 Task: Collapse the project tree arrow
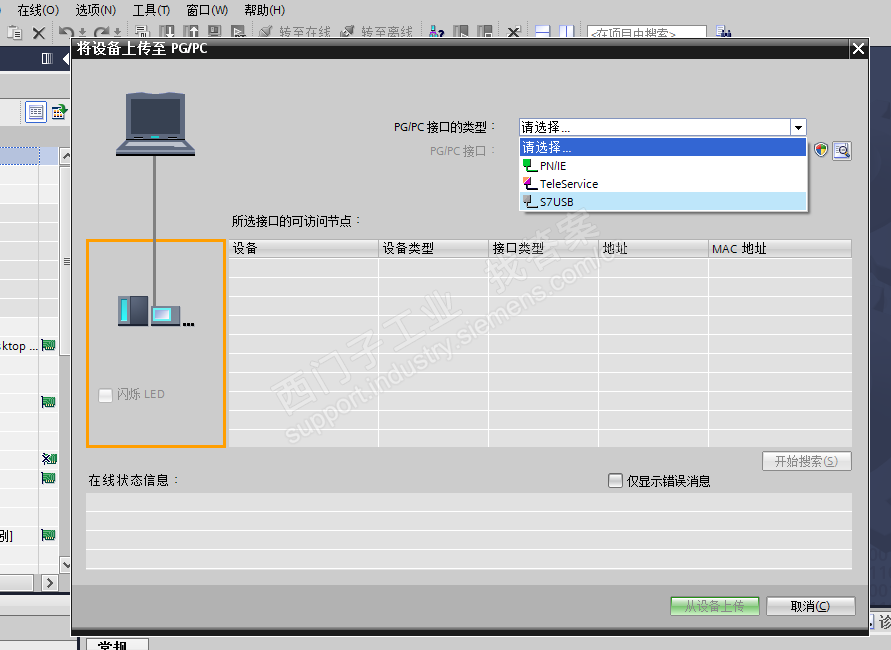pos(65,59)
